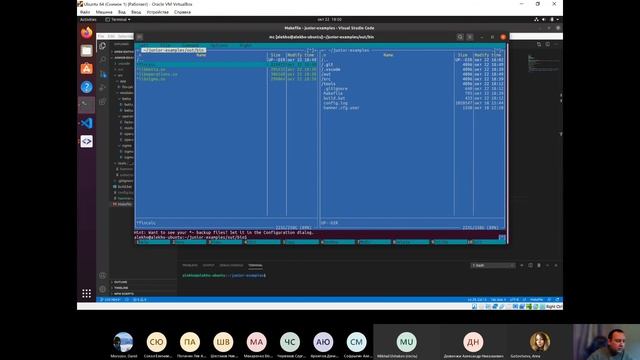Open the angle-brackets app in the dock
Image resolution: width=640 pixels, height=360 pixels.
(87, 141)
